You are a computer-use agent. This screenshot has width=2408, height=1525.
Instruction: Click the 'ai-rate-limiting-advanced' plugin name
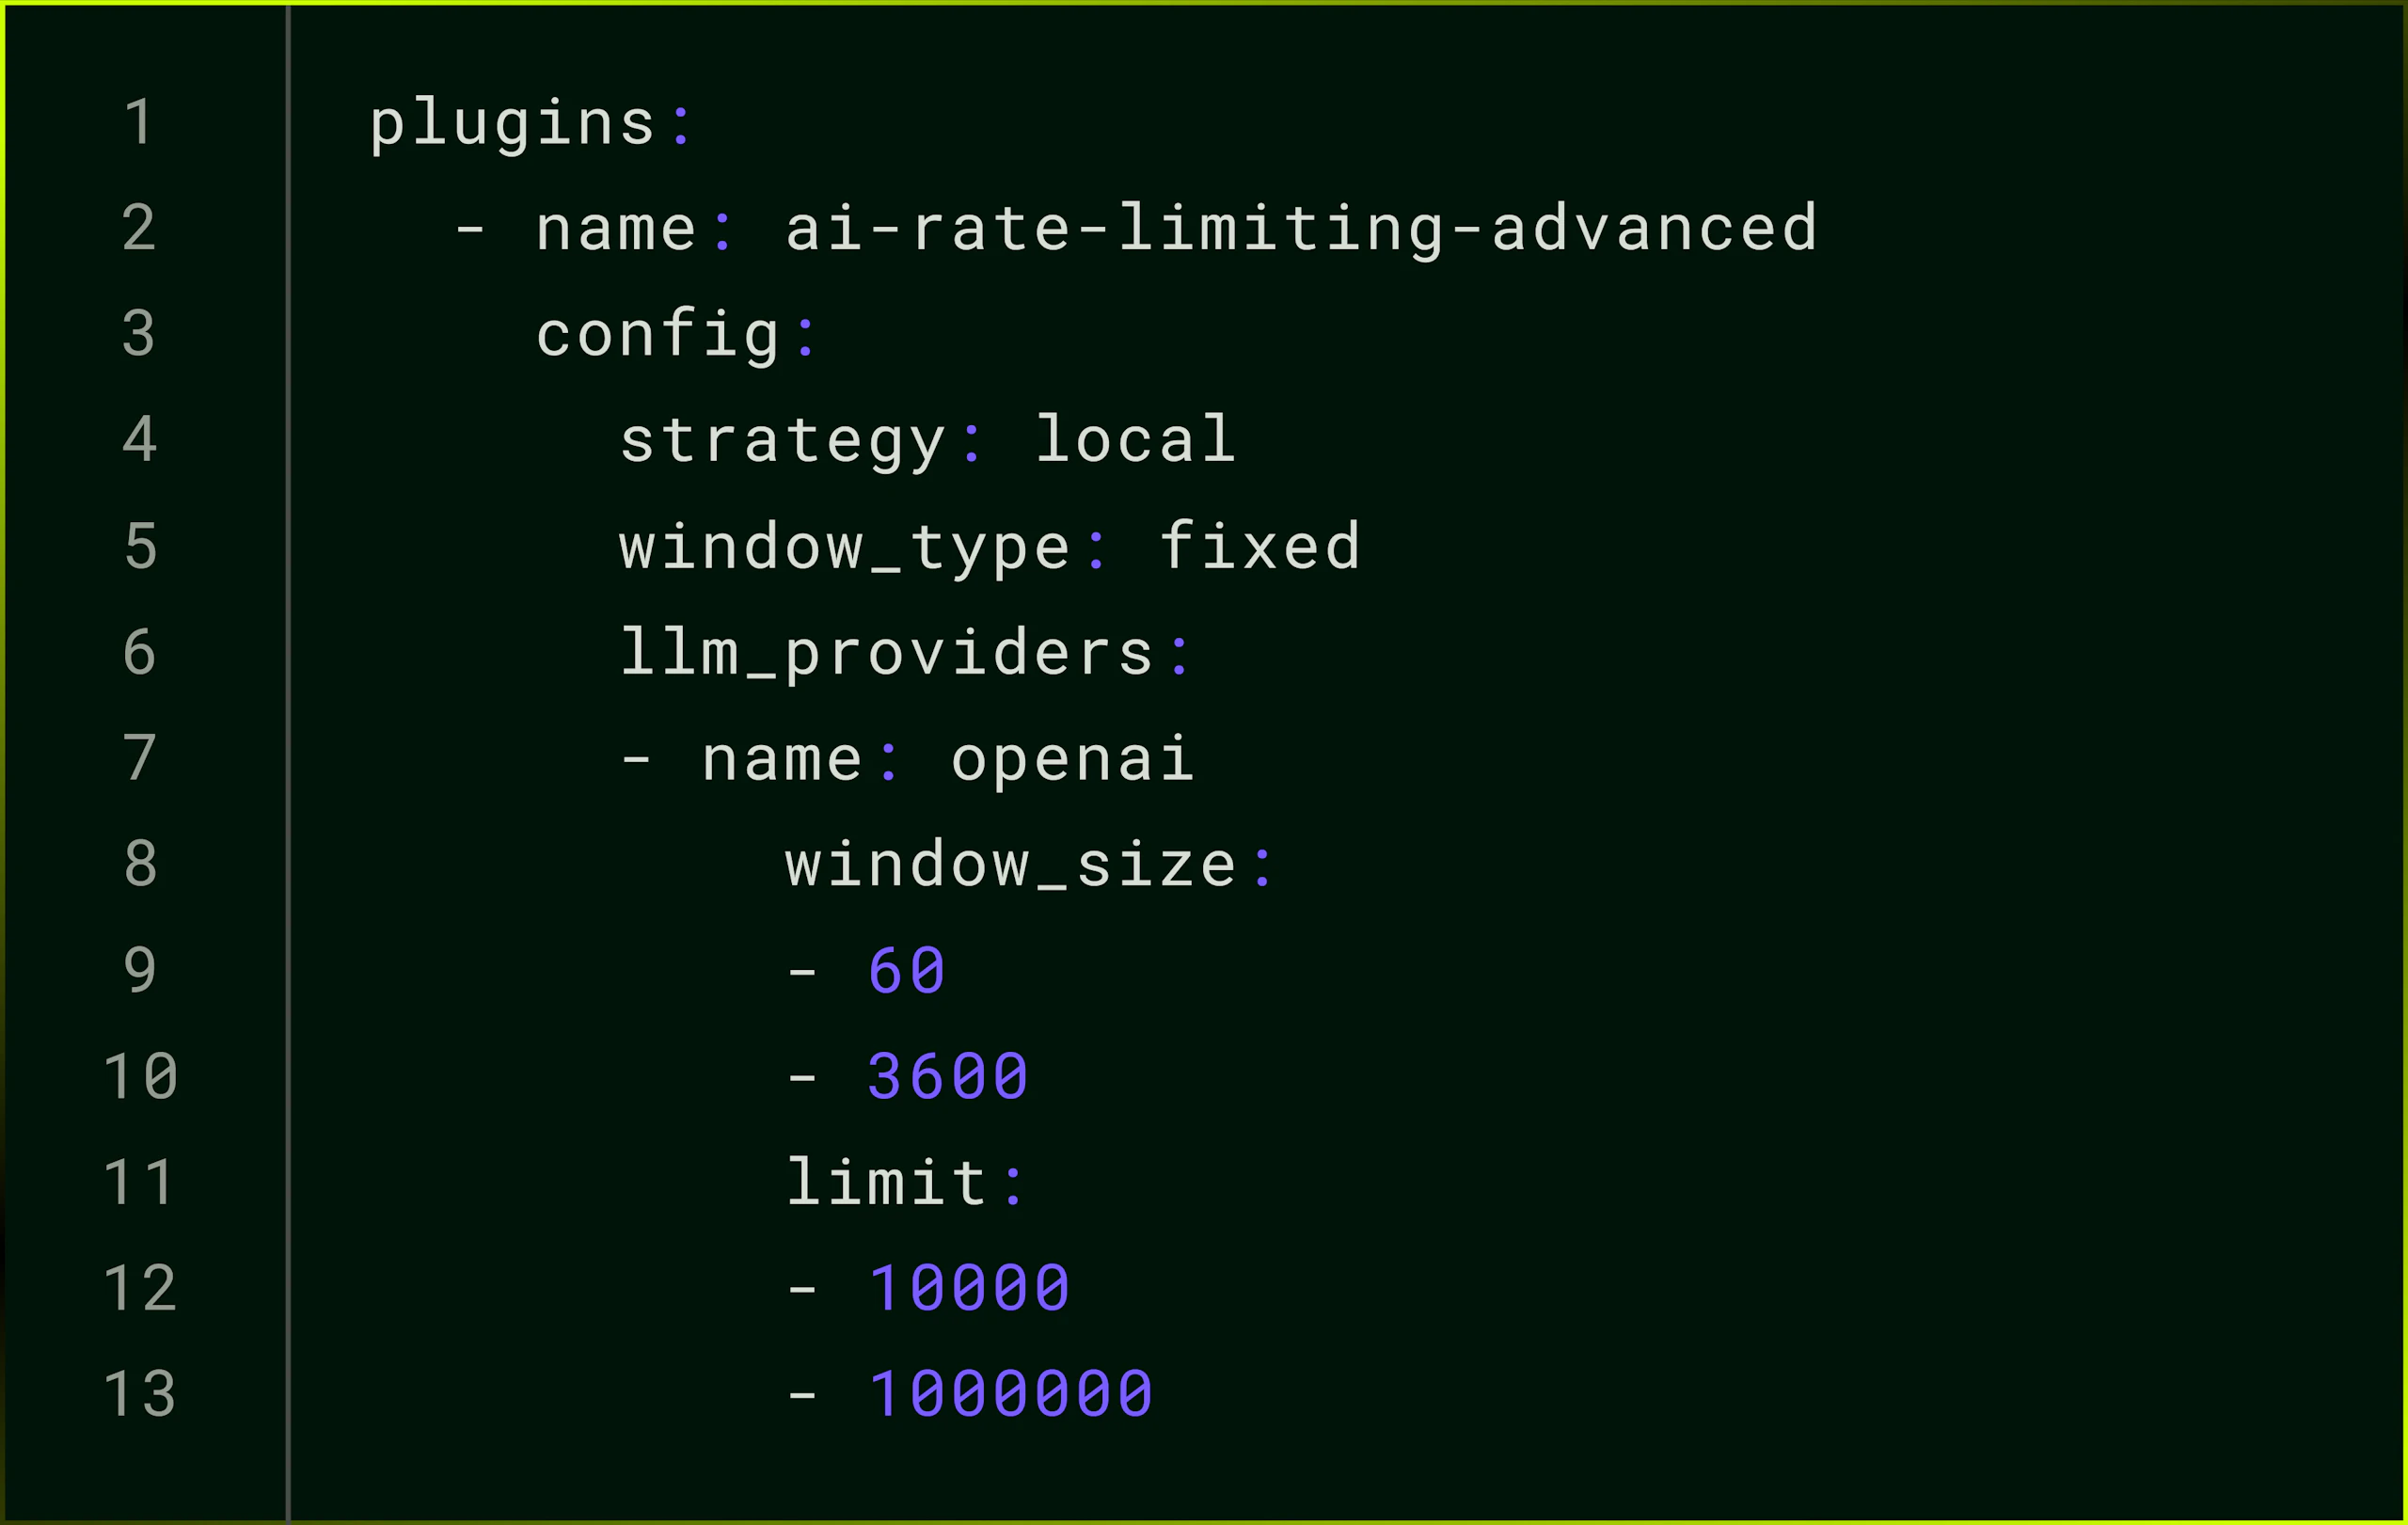(x=1301, y=228)
